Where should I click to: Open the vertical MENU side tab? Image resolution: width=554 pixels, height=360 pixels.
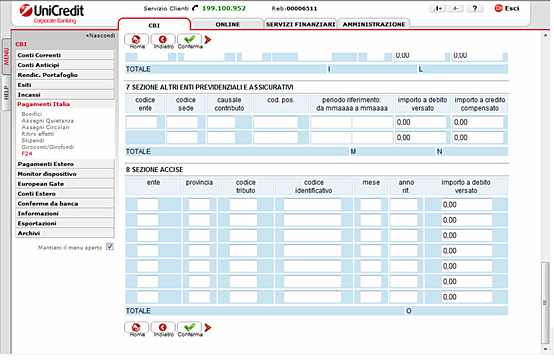[6, 57]
